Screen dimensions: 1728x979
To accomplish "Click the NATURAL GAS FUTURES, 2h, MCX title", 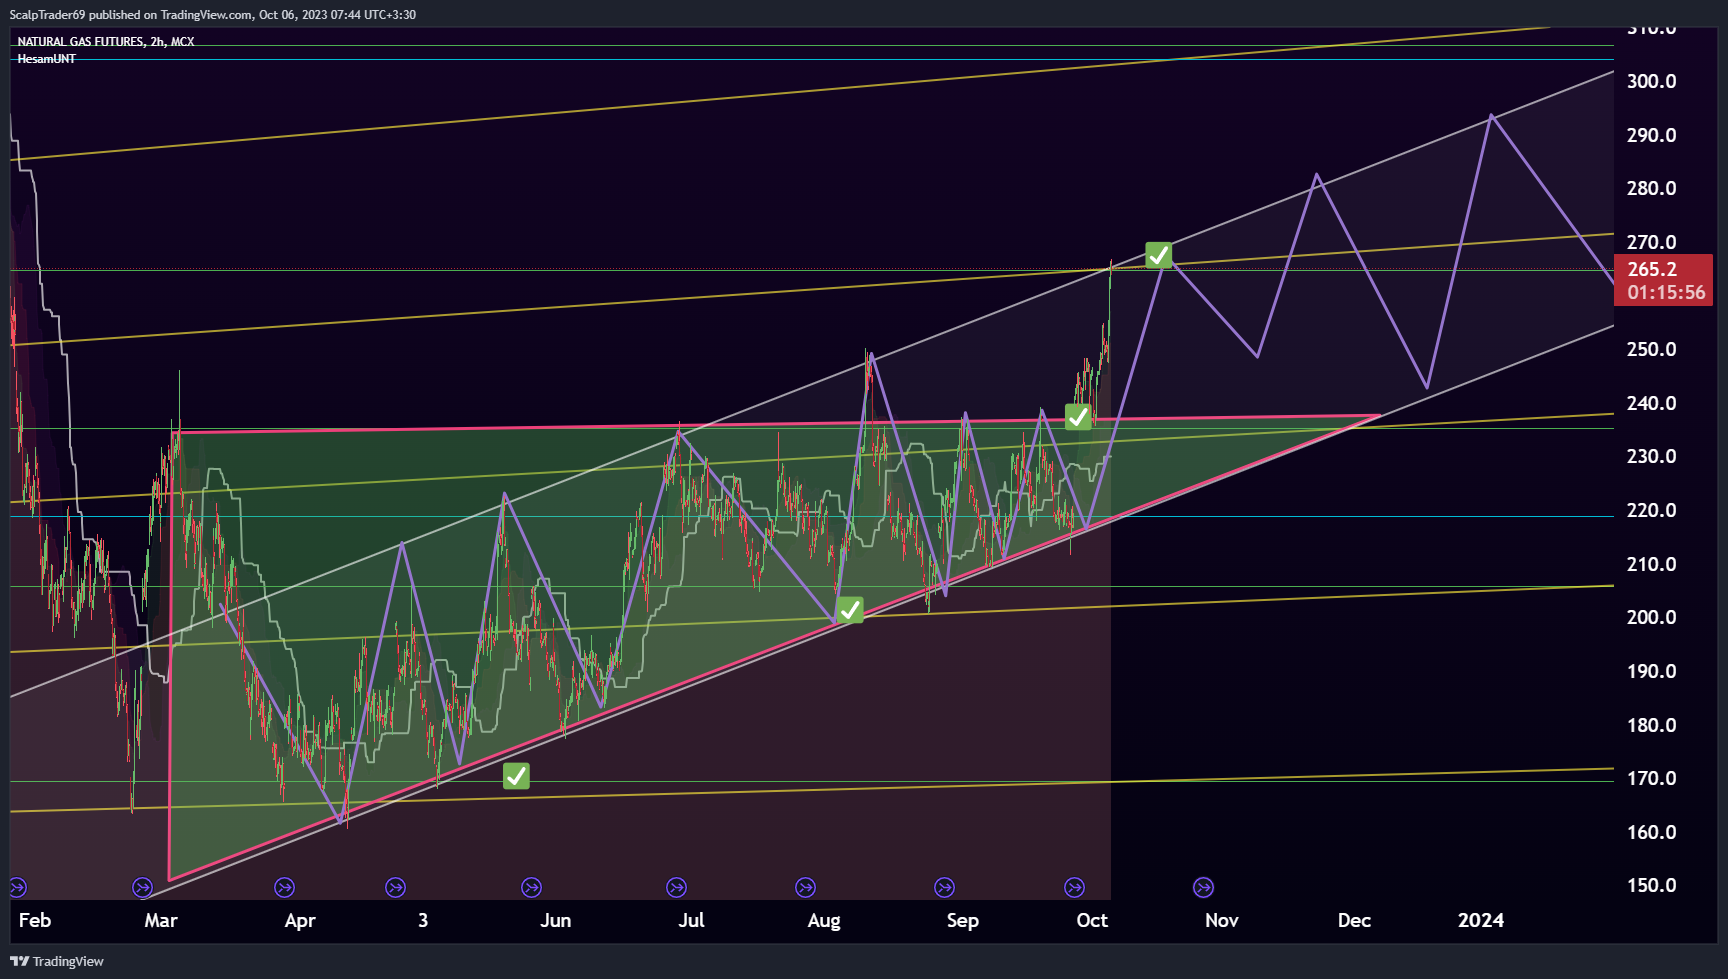I will pos(106,41).
